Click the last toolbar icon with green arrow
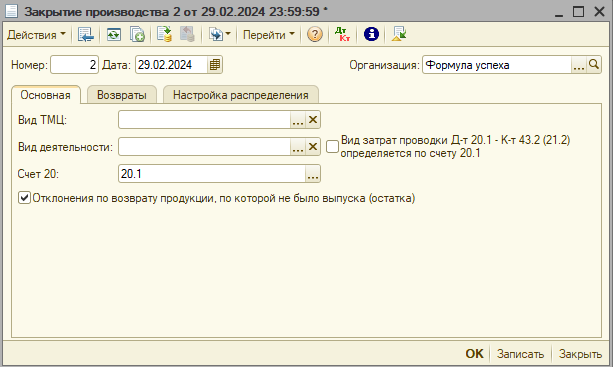 click(x=399, y=34)
